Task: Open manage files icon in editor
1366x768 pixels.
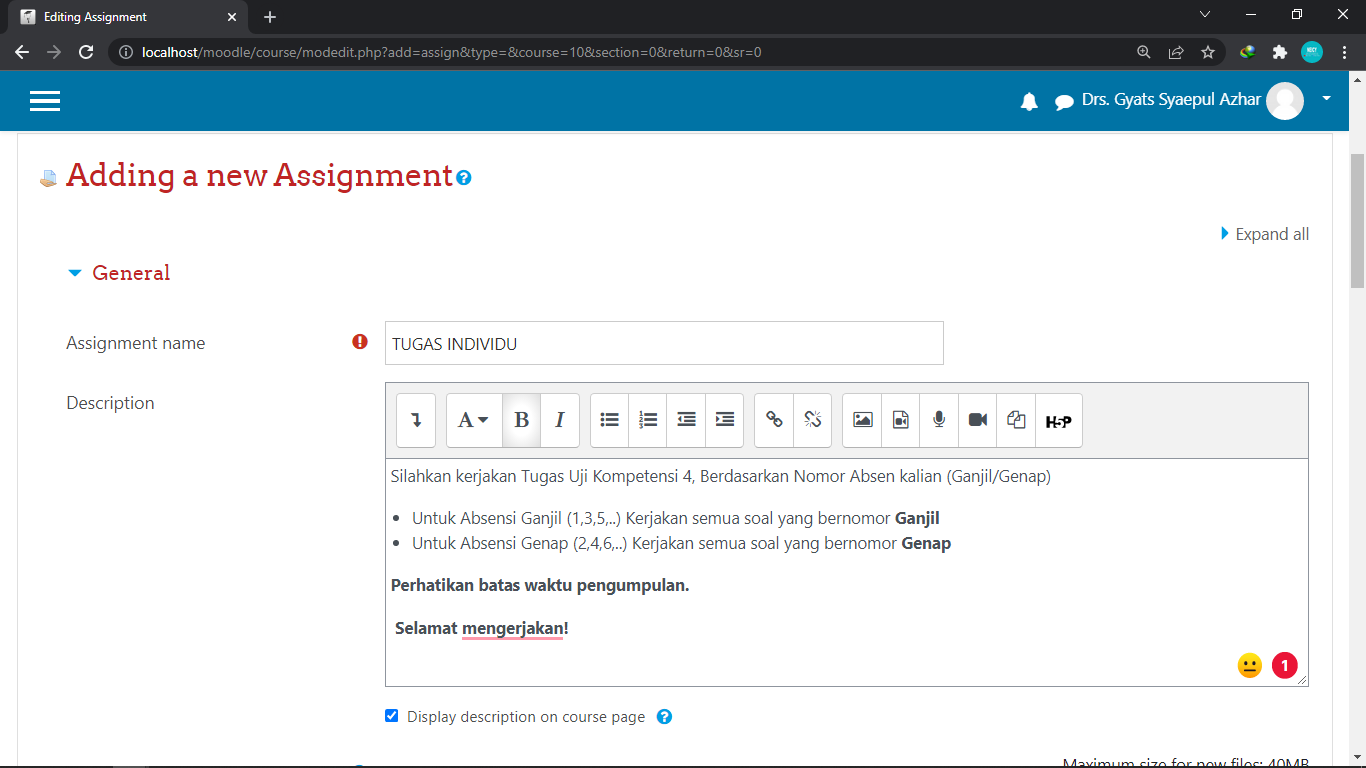Action: [1016, 420]
